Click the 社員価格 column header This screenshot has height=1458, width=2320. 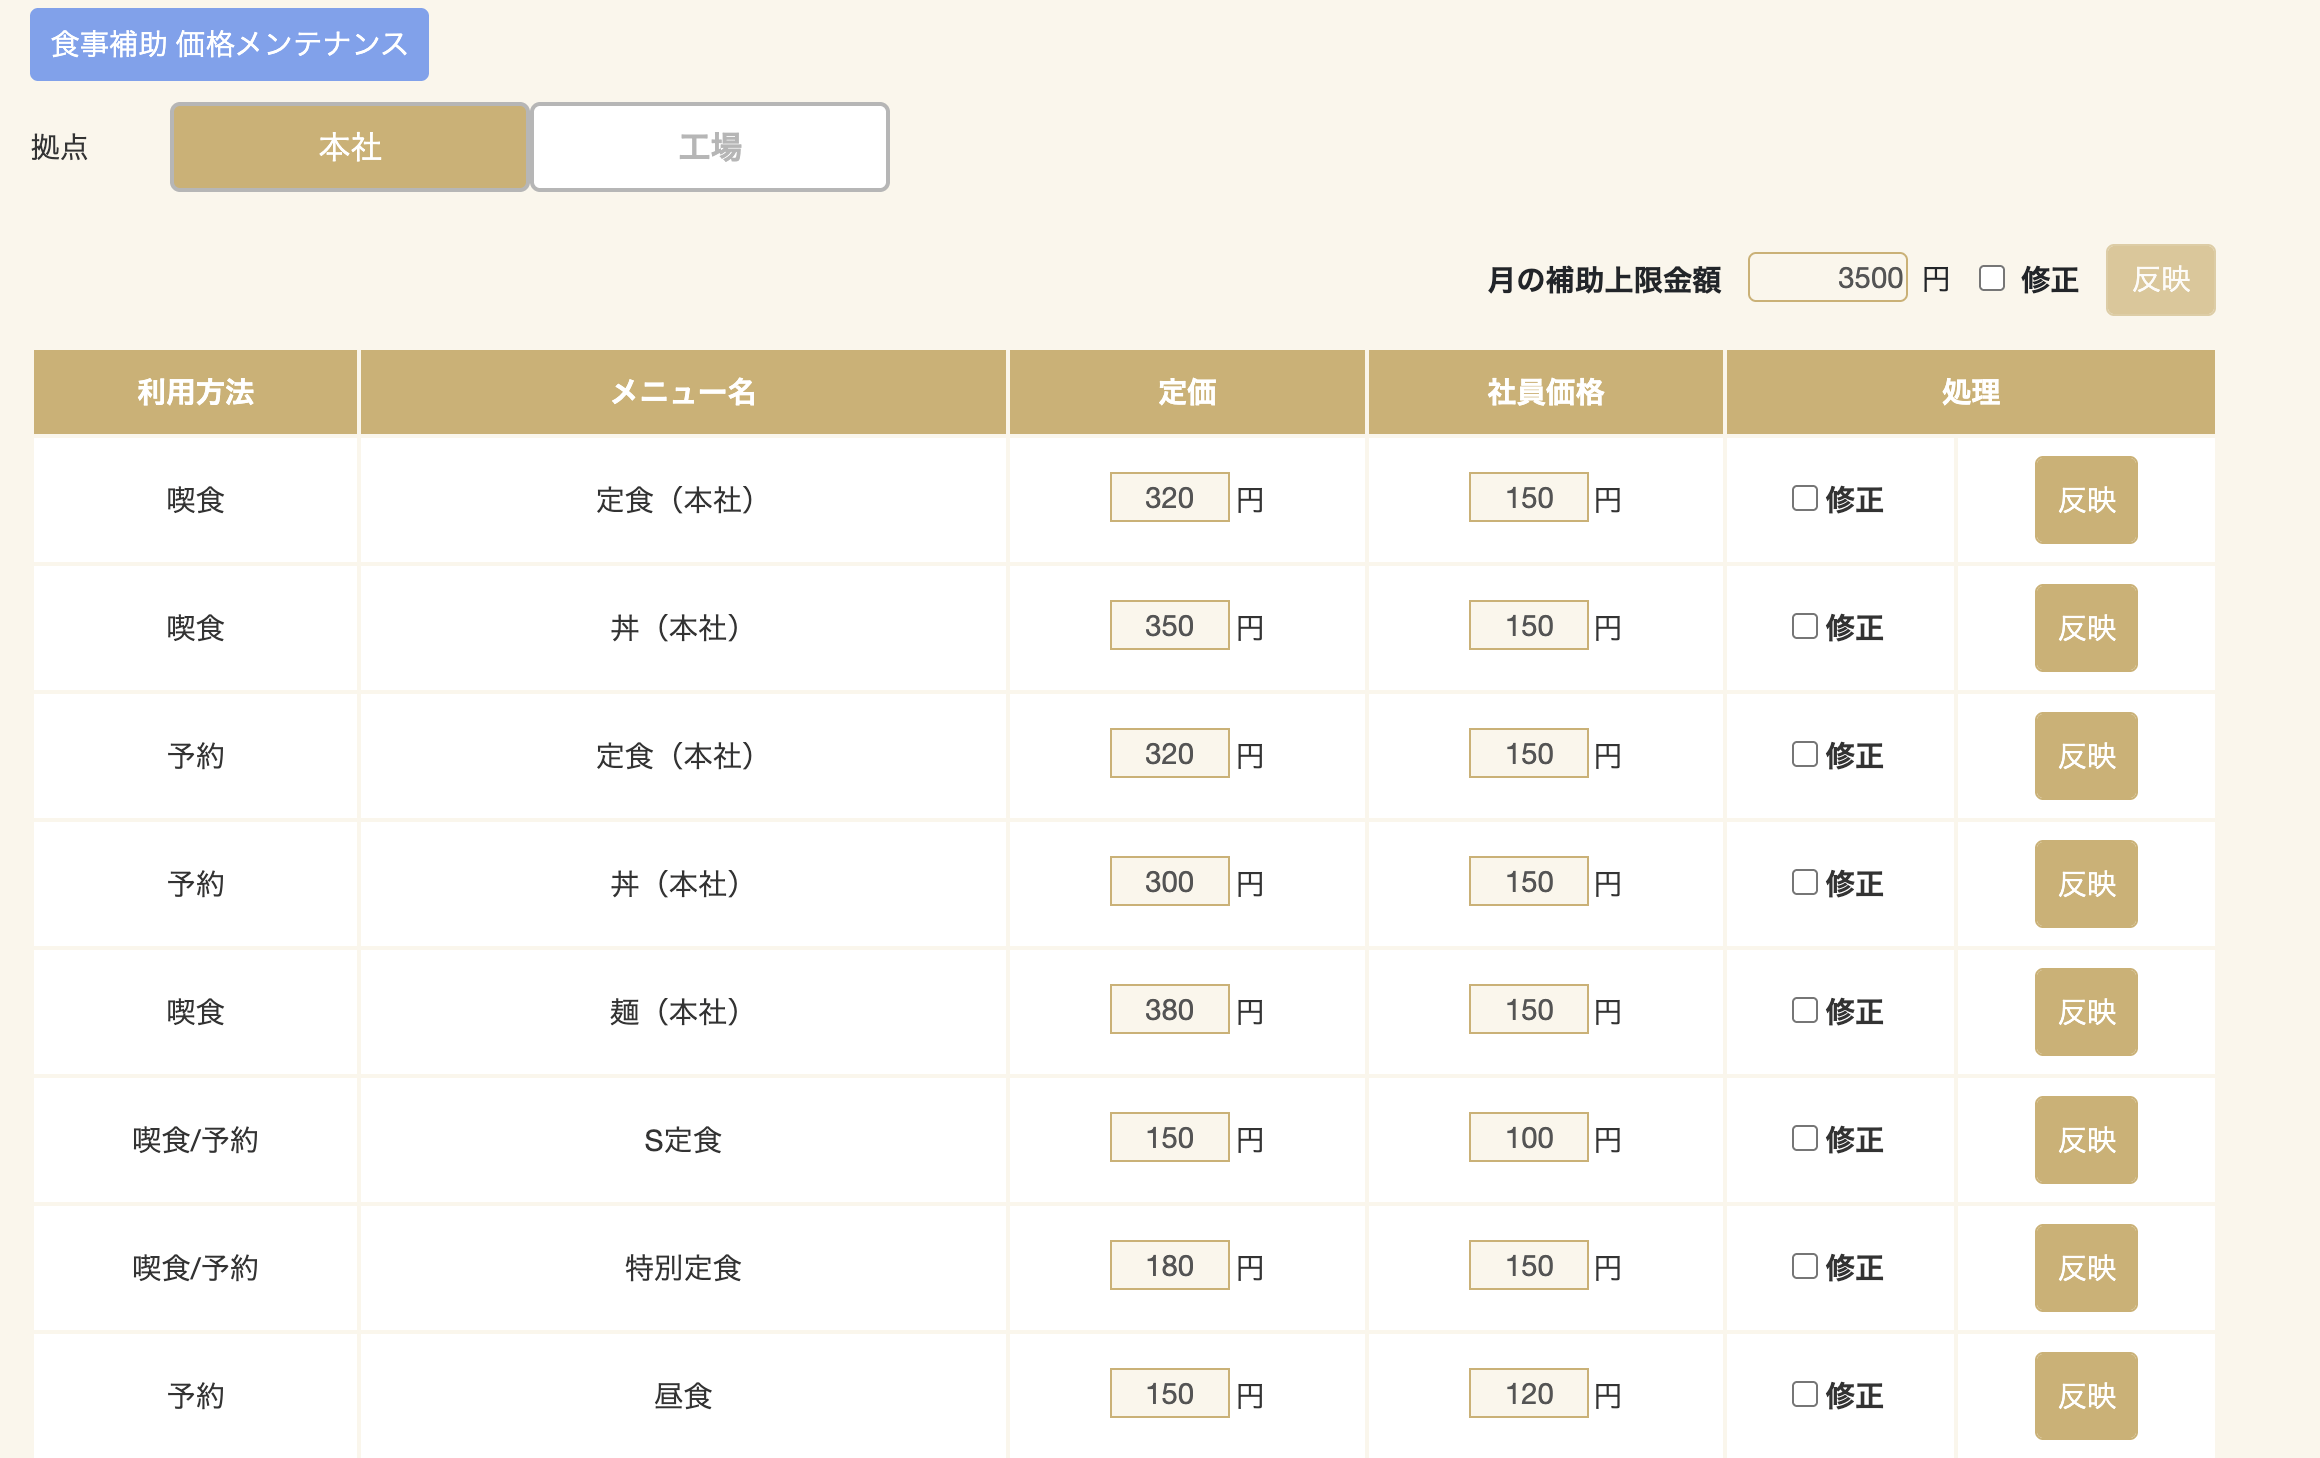[1545, 392]
